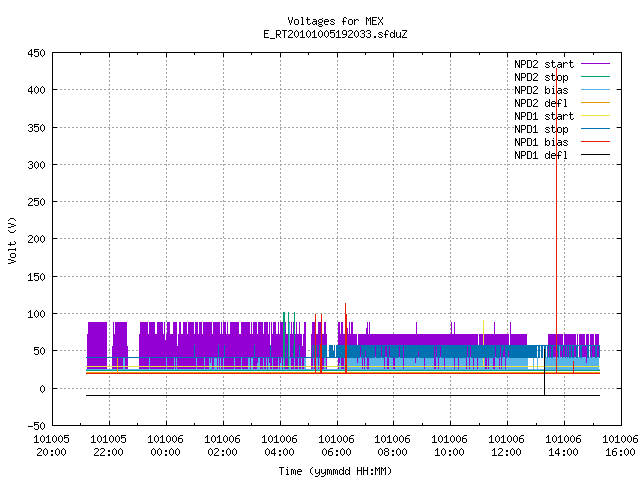
Task: Click the '101006 00:00' time tick label
Action: [x=165, y=445]
